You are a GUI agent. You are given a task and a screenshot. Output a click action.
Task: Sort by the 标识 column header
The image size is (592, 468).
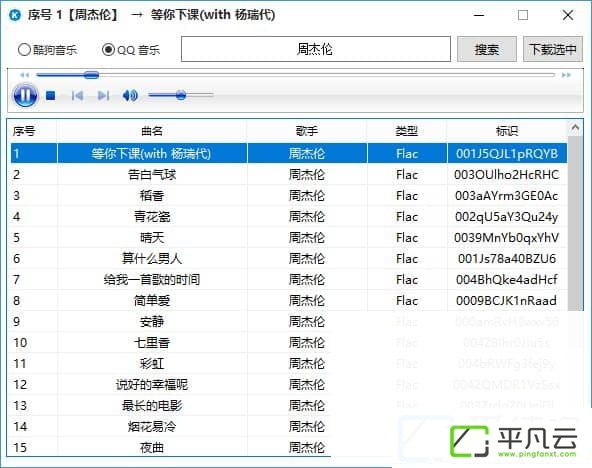pos(507,131)
